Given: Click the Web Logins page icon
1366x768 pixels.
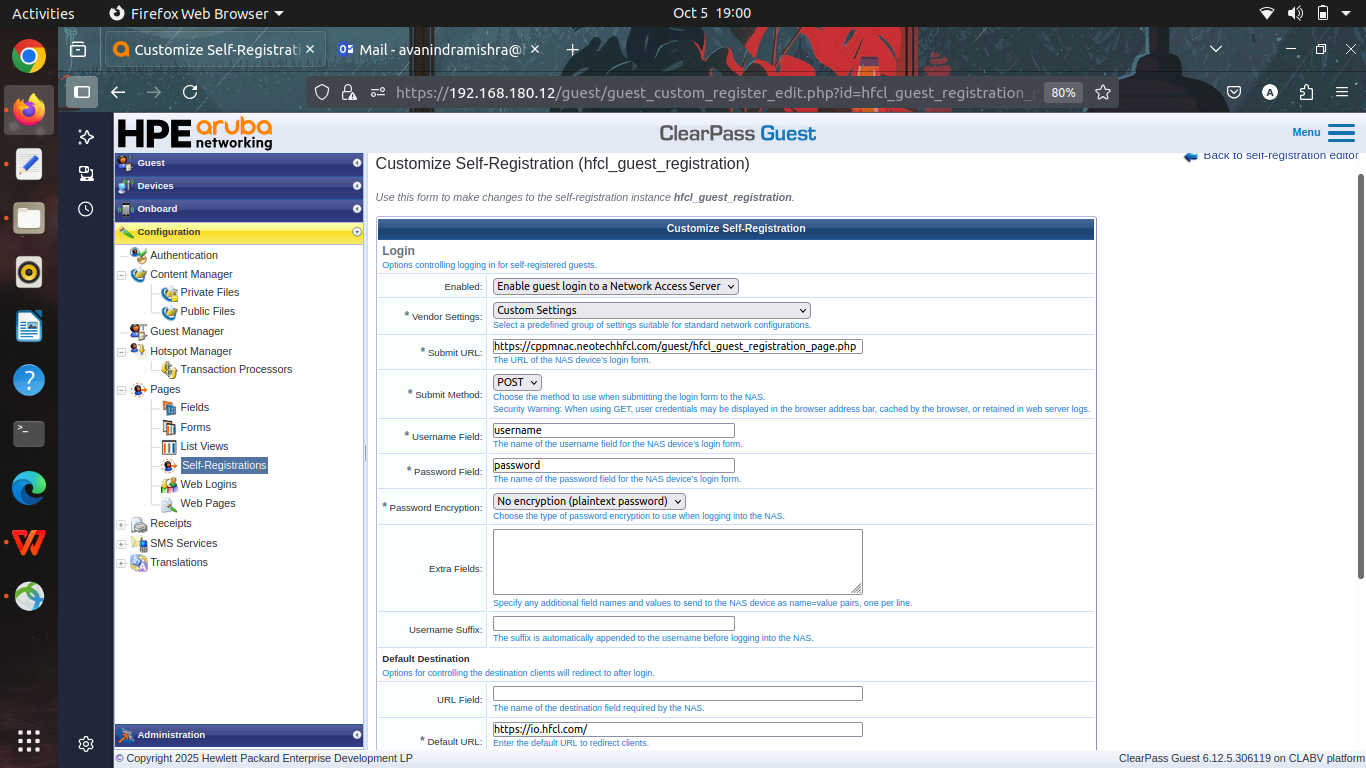Looking at the screenshot, I should [169, 485].
